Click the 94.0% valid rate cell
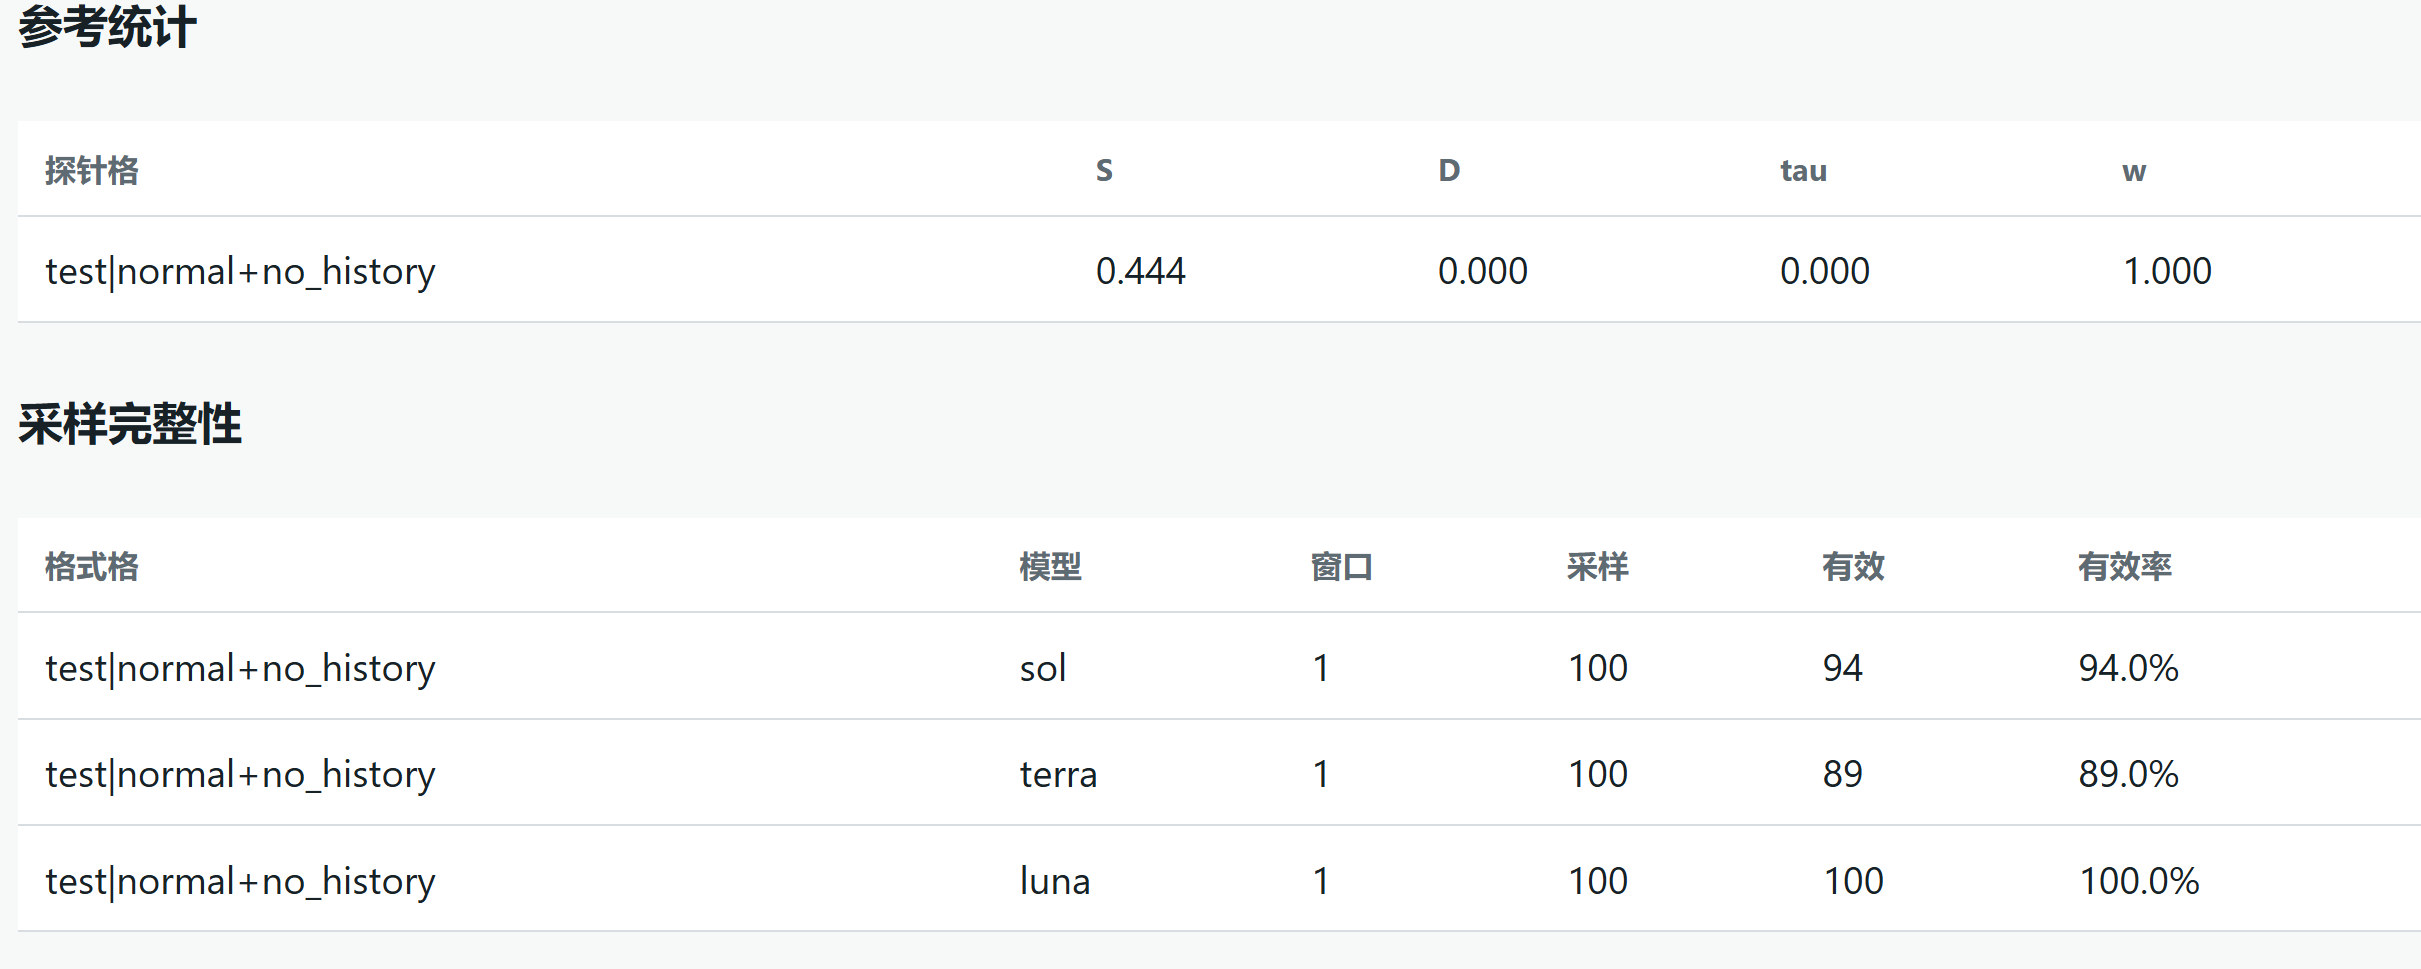Viewport: 2421px width, 969px height. tap(2128, 668)
